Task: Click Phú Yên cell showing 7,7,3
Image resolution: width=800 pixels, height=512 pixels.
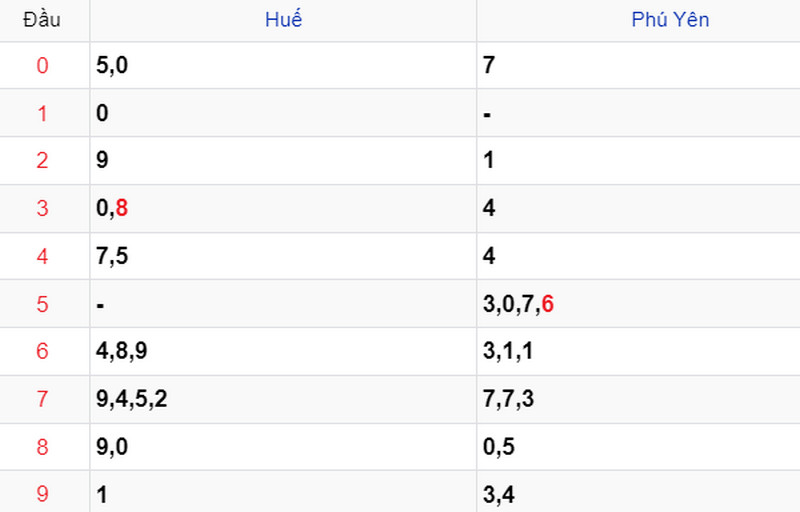Action: [x=639, y=399]
